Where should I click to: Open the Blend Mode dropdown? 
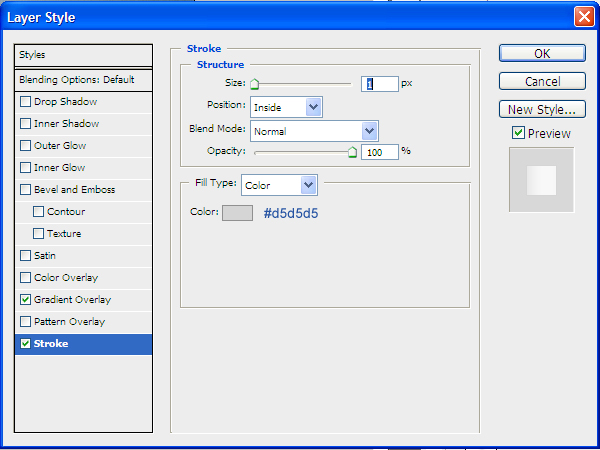coord(314,131)
